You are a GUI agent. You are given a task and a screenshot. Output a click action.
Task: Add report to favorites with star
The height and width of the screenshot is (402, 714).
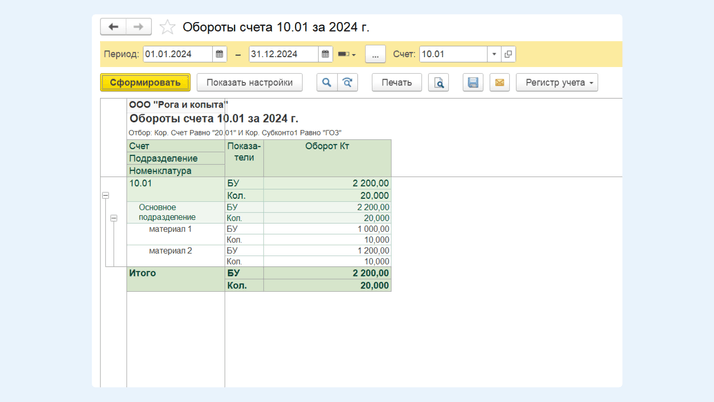[x=167, y=27]
